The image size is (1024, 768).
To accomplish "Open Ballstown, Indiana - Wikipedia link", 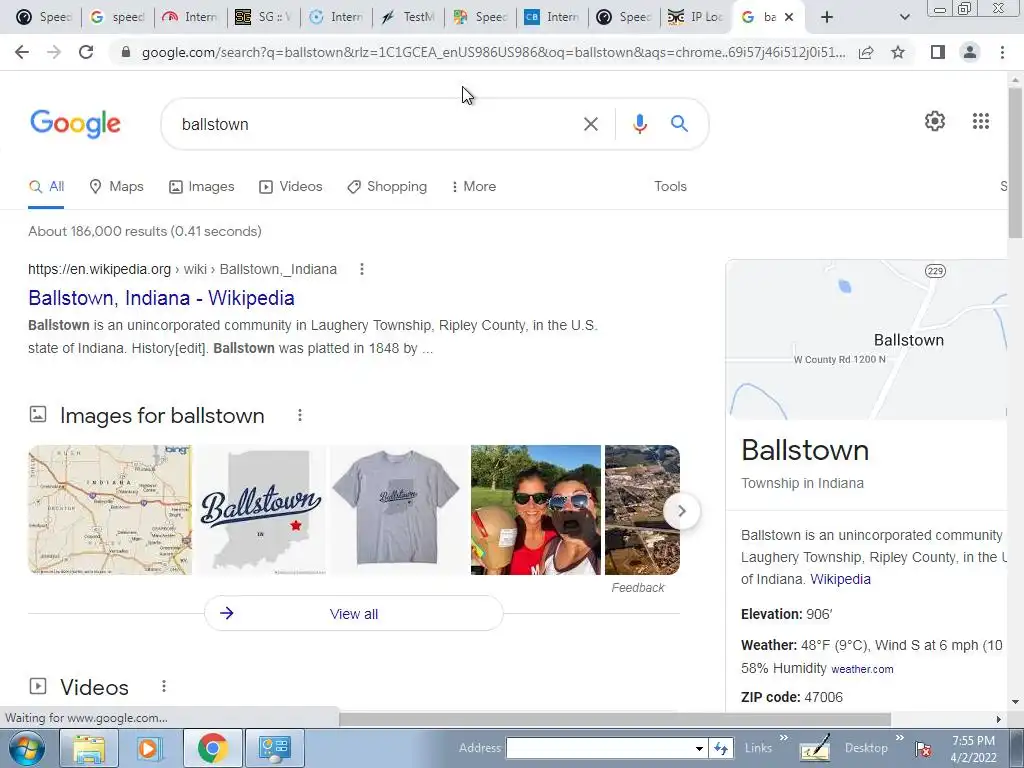I will click(x=161, y=298).
